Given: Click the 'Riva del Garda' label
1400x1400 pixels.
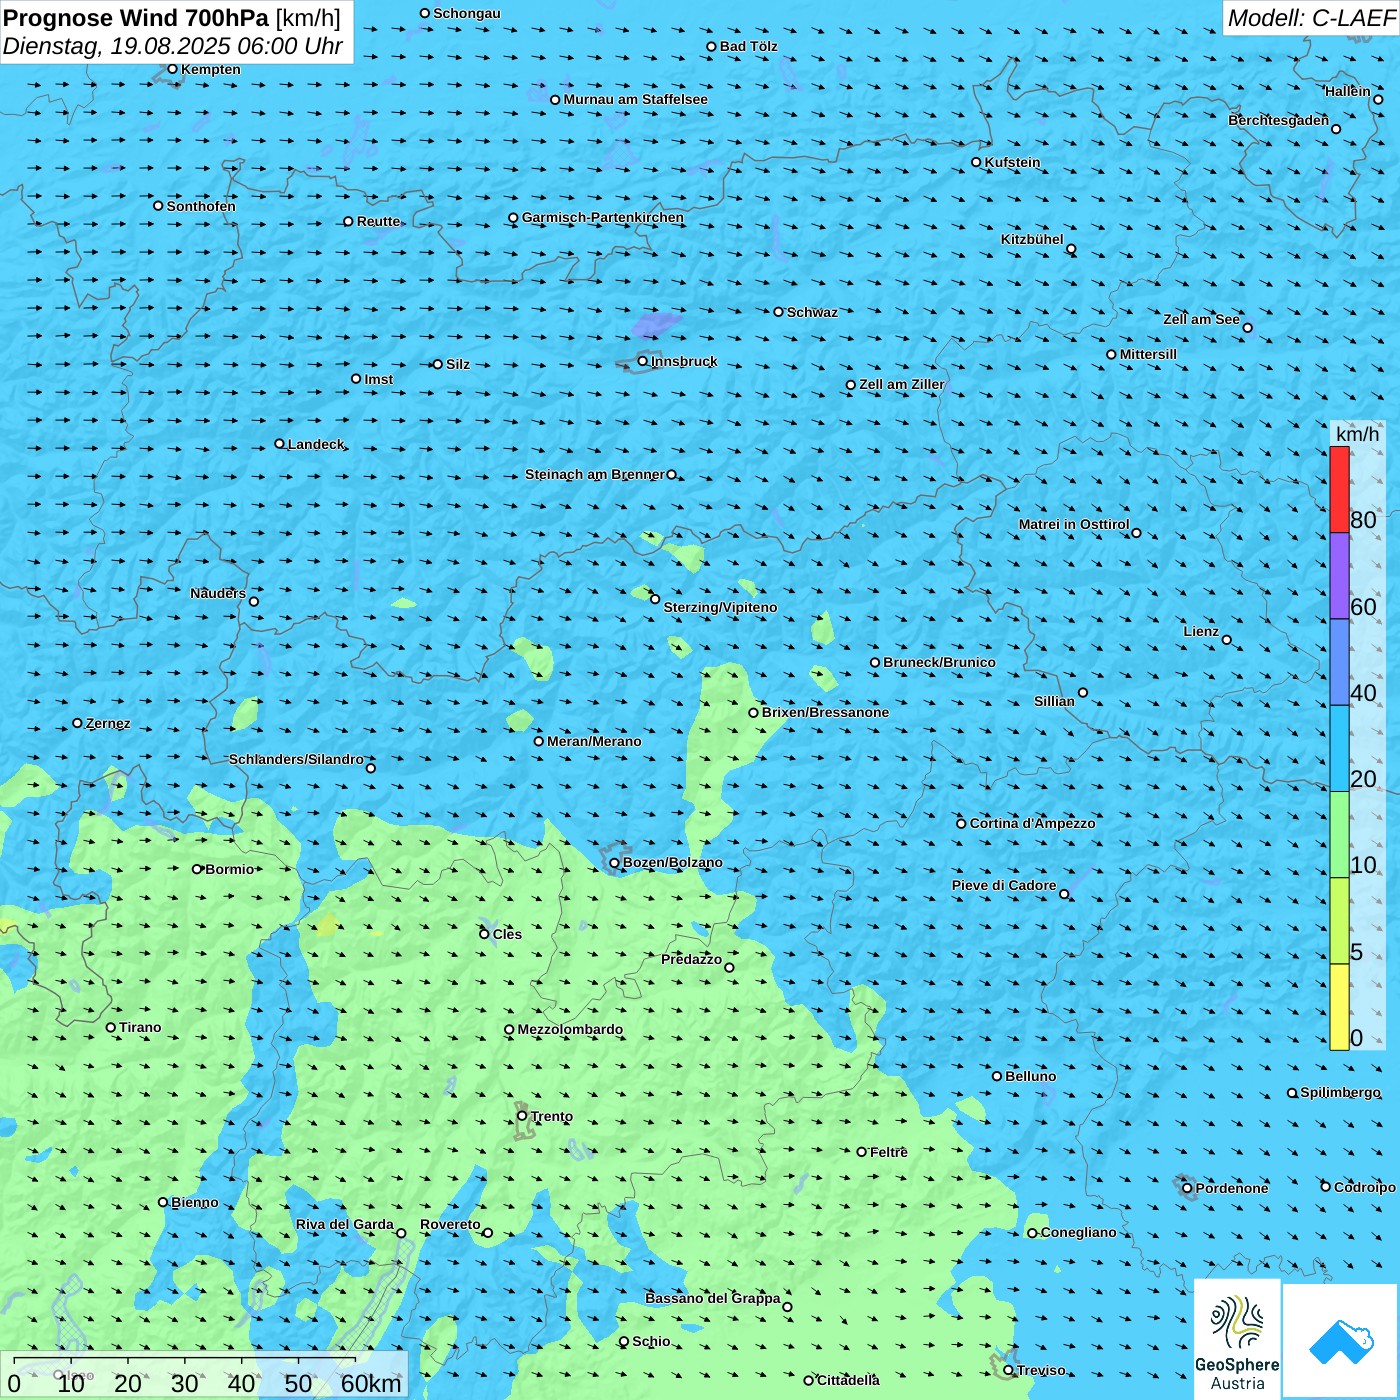Looking at the screenshot, I should coord(345,1224).
